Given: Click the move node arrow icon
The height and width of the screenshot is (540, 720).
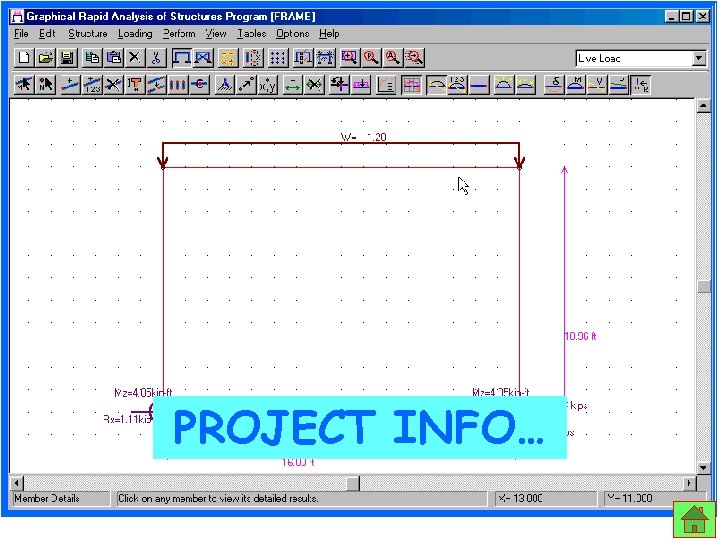Looking at the screenshot, I should 246,85.
